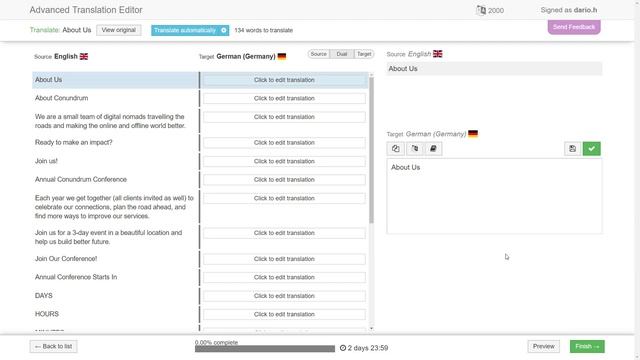Click the 134 words to translate text

264,30
